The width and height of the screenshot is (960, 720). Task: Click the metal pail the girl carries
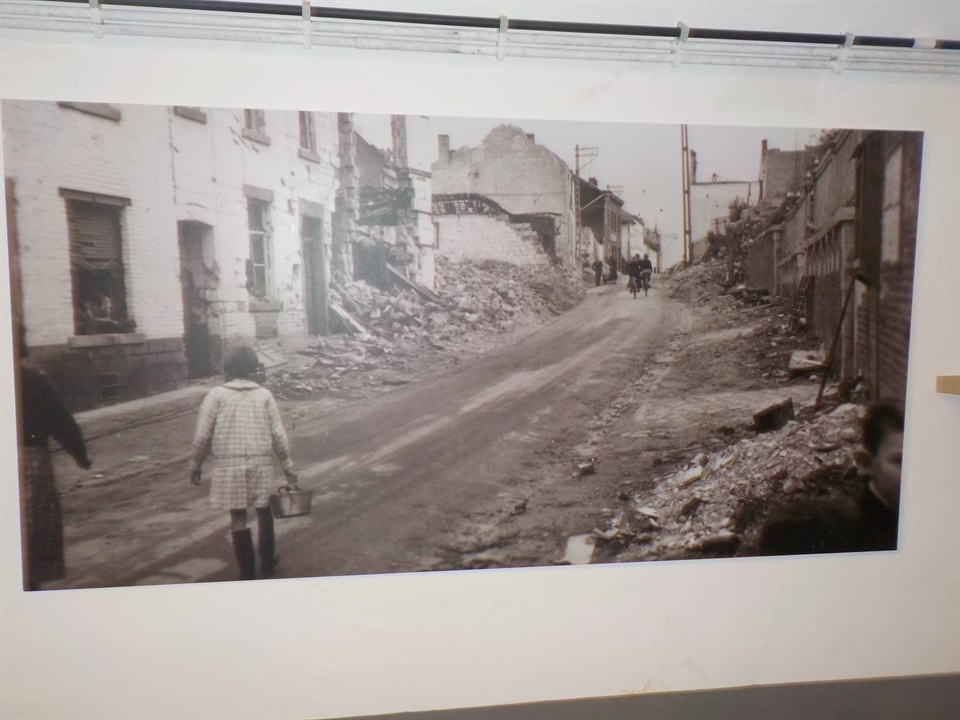tap(291, 501)
